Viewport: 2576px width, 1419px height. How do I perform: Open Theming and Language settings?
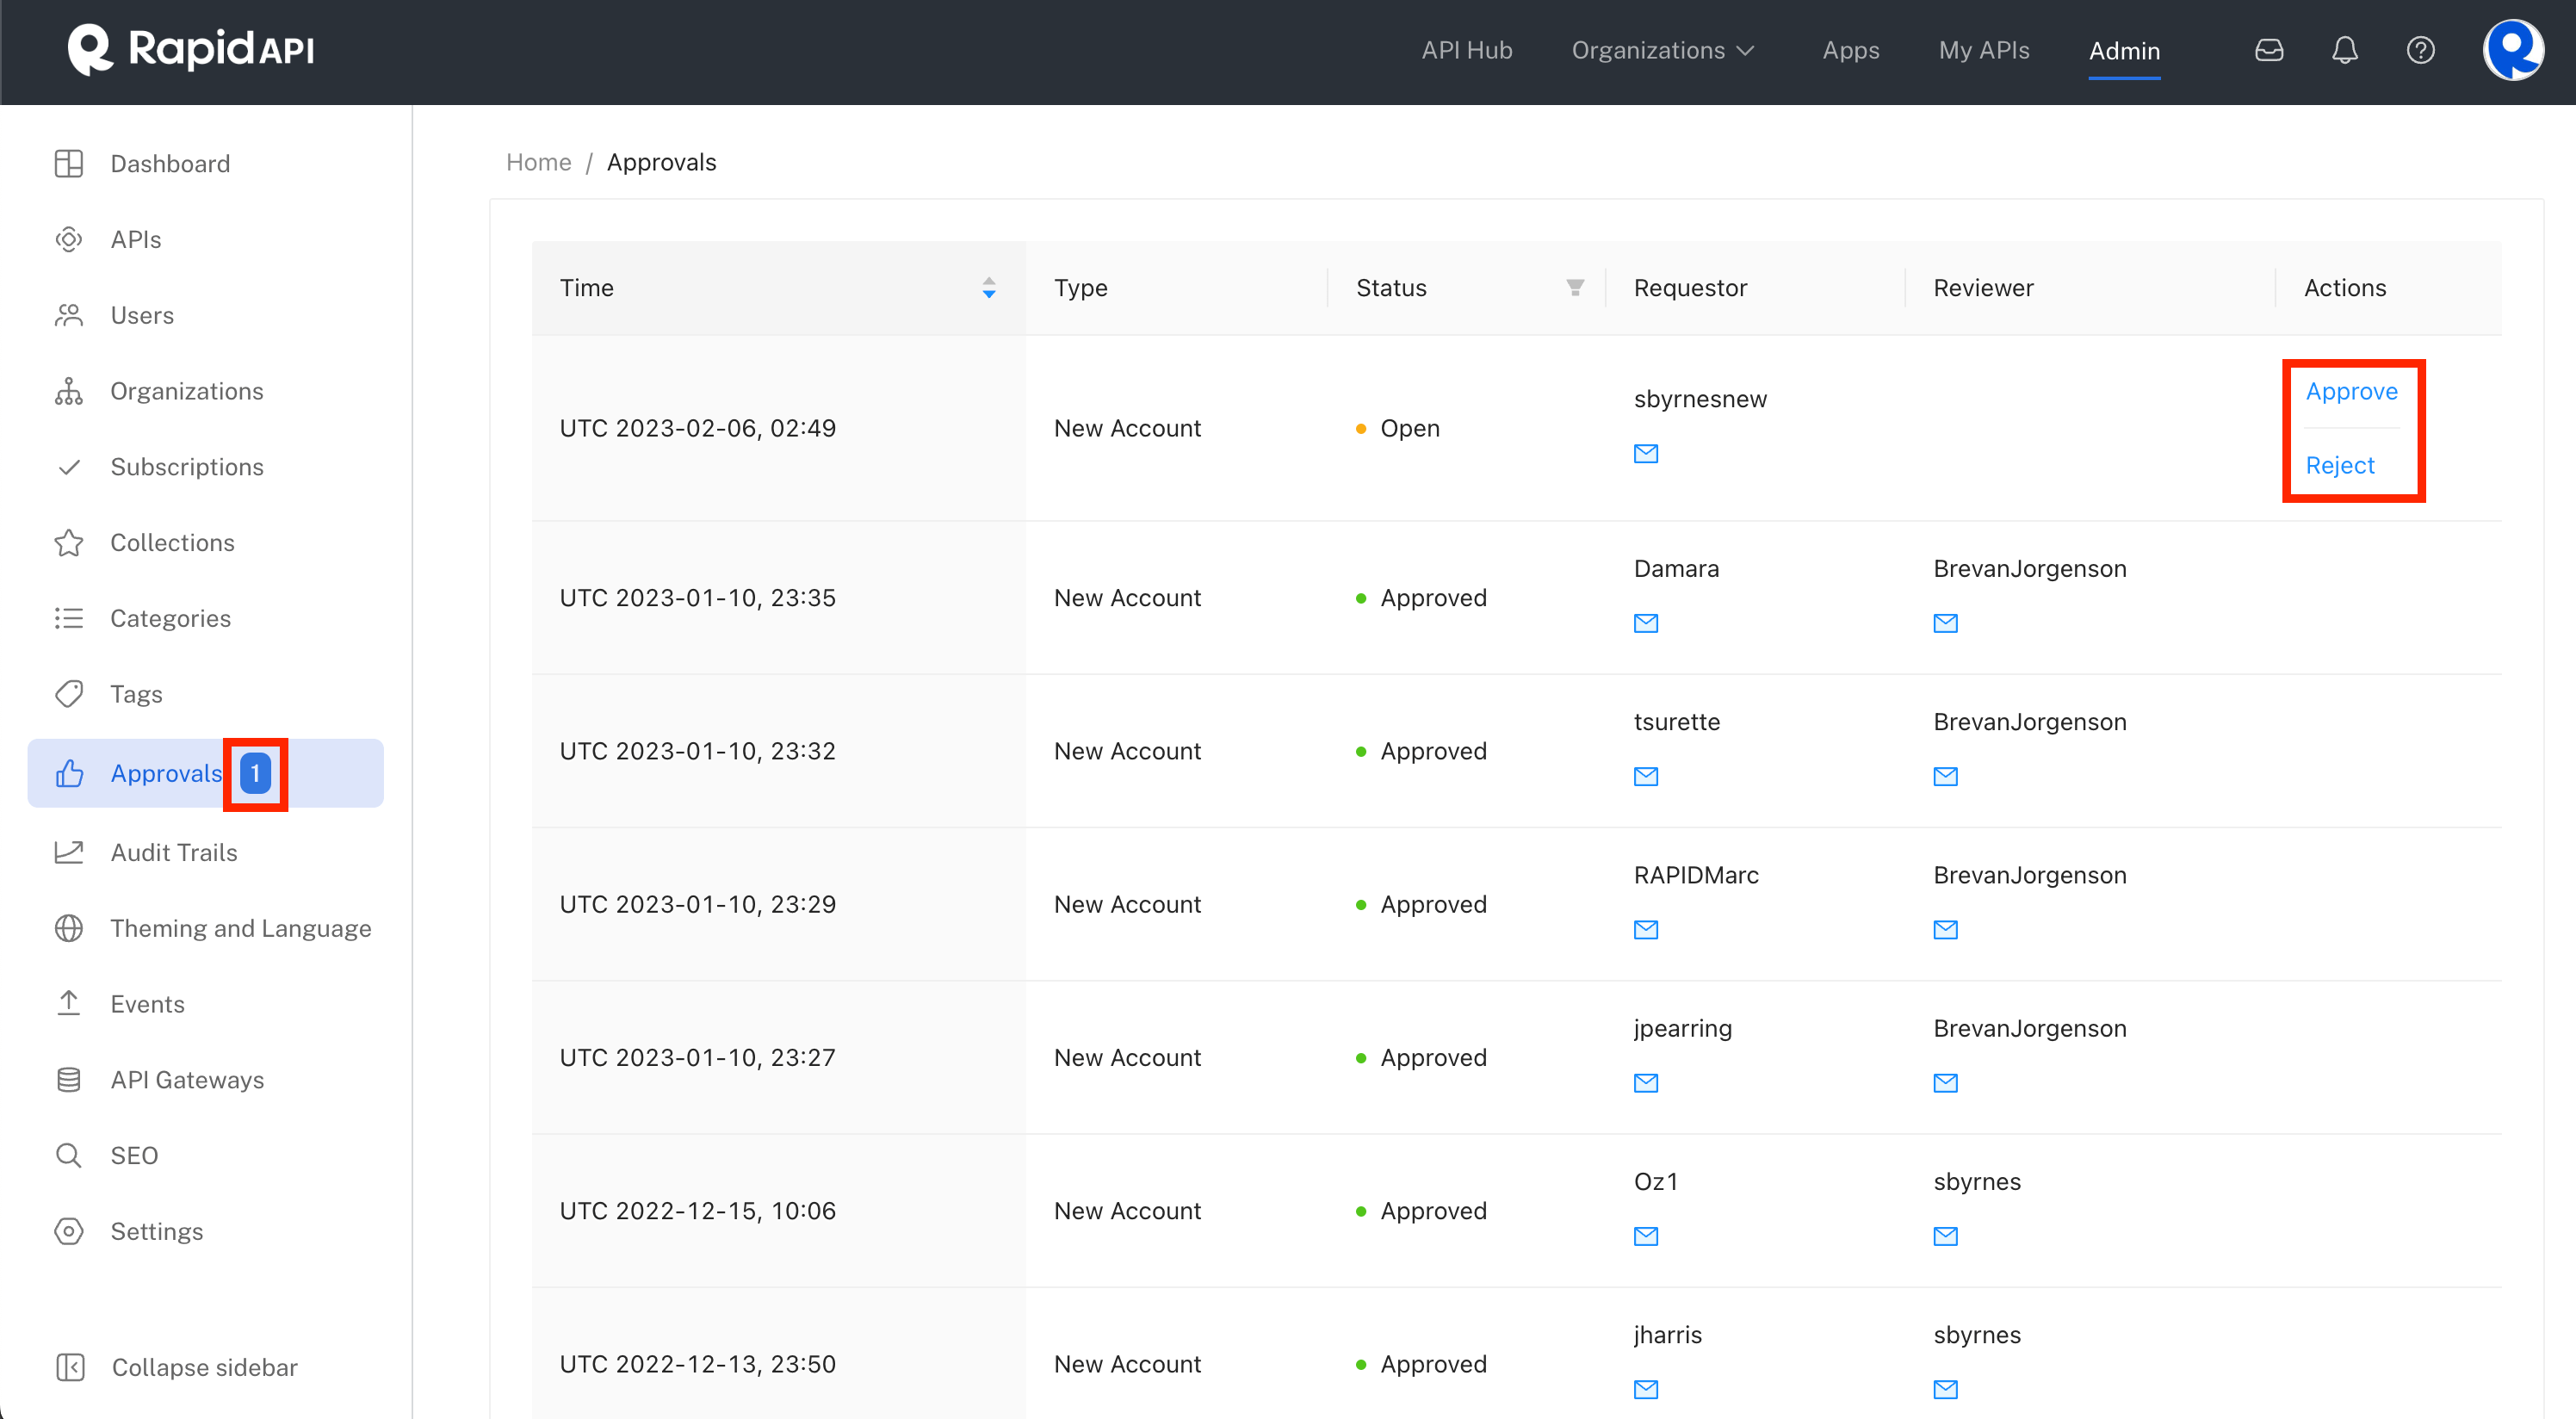pos(240,928)
